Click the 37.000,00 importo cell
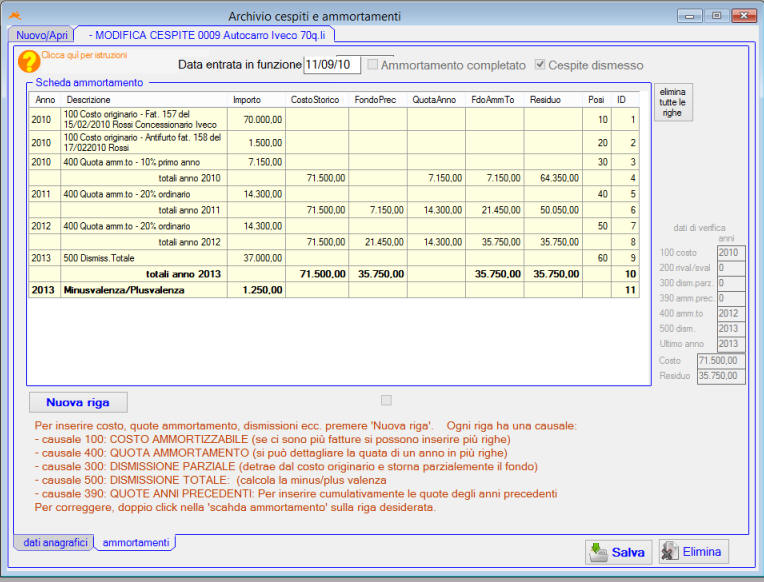The width and height of the screenshot is (764, 582). (x=256, y=258)
